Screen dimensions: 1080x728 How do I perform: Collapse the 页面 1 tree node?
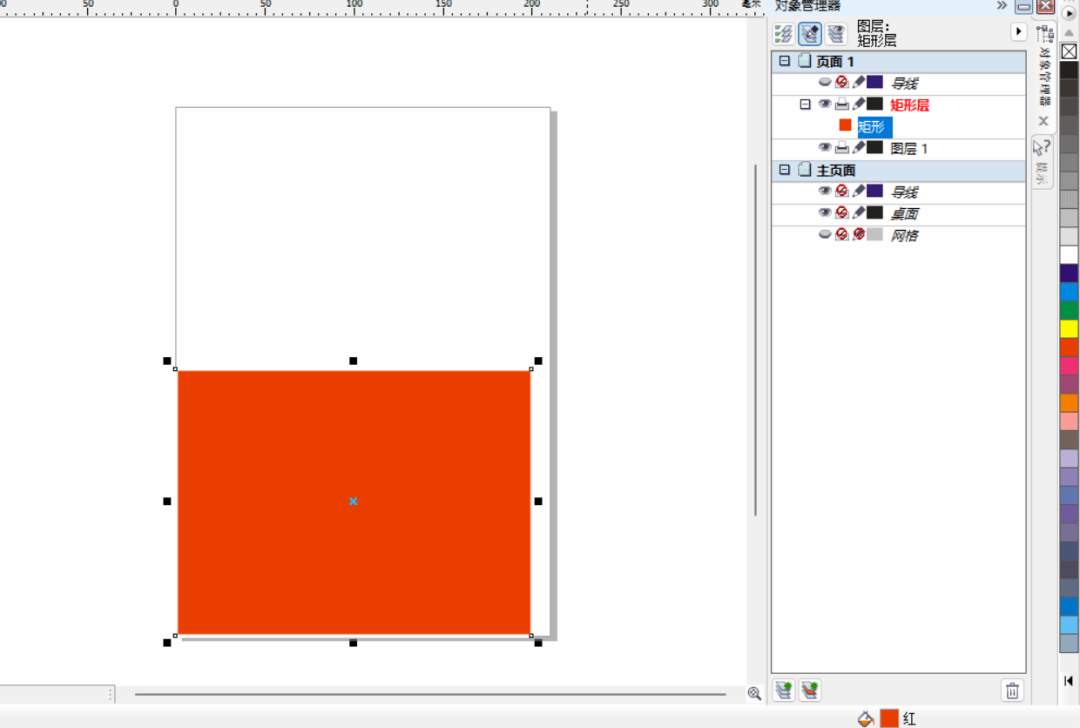785,62
